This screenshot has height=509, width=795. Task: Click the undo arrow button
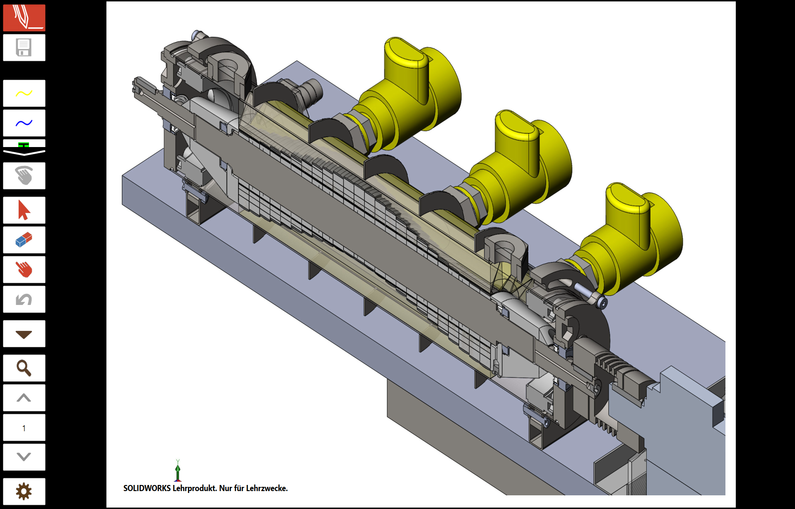click(x=24, y=299)
